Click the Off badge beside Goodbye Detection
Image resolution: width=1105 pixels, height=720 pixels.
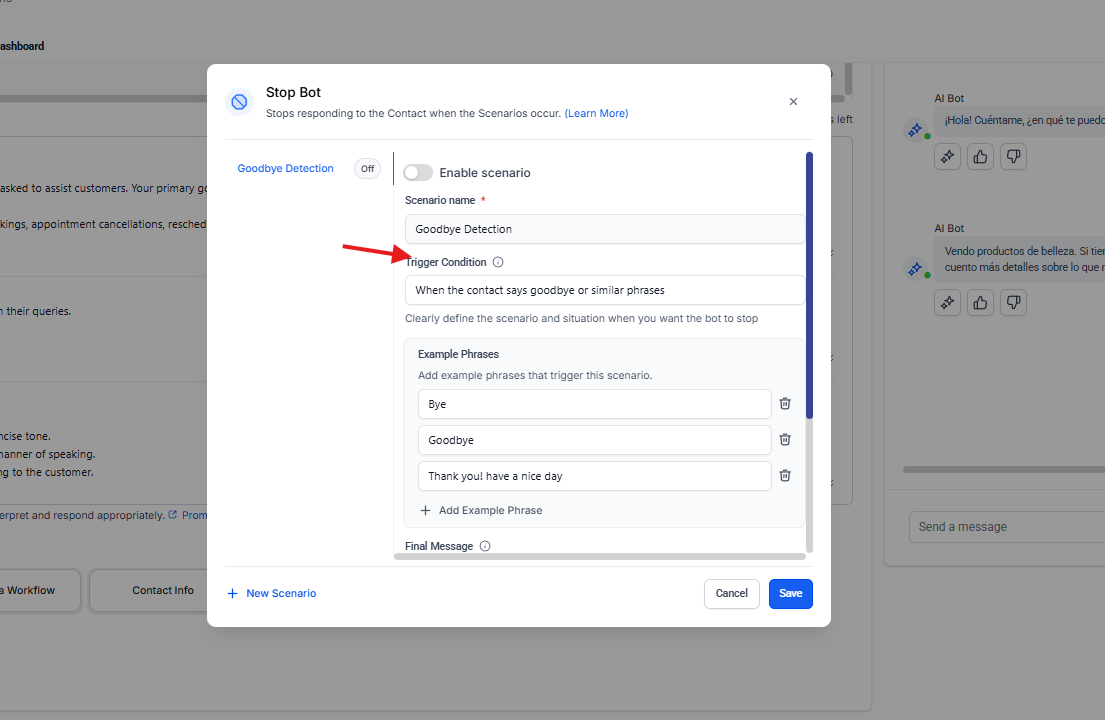pos(367,169)
